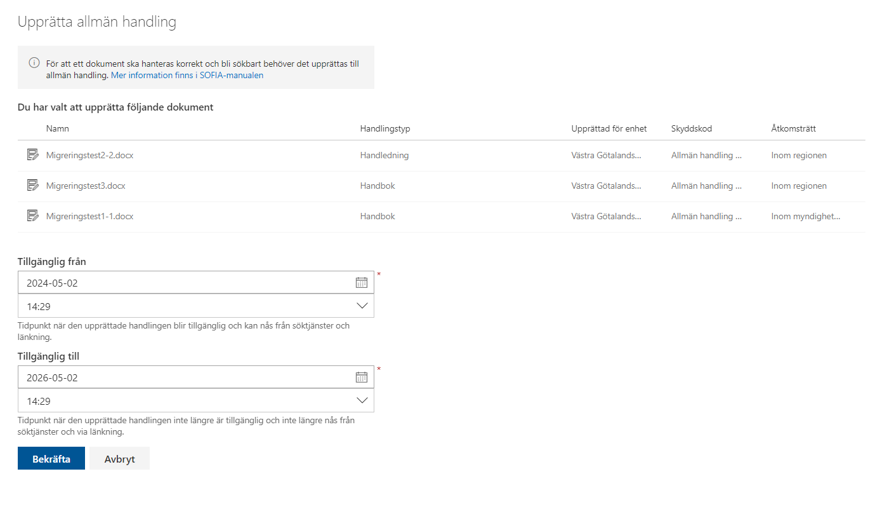Open calendar picker for Tillgänglig från
Viewport: 880px width, 508px height.
coord(361,283)
